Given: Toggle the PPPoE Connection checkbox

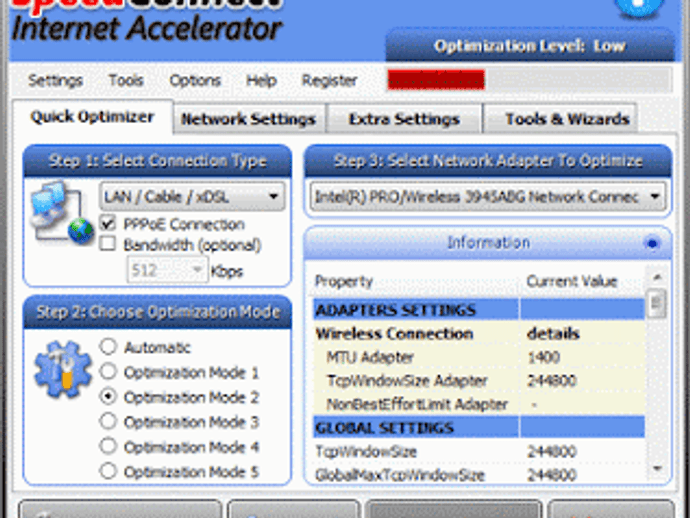Looking at the screenshot, I should (108, 223).
